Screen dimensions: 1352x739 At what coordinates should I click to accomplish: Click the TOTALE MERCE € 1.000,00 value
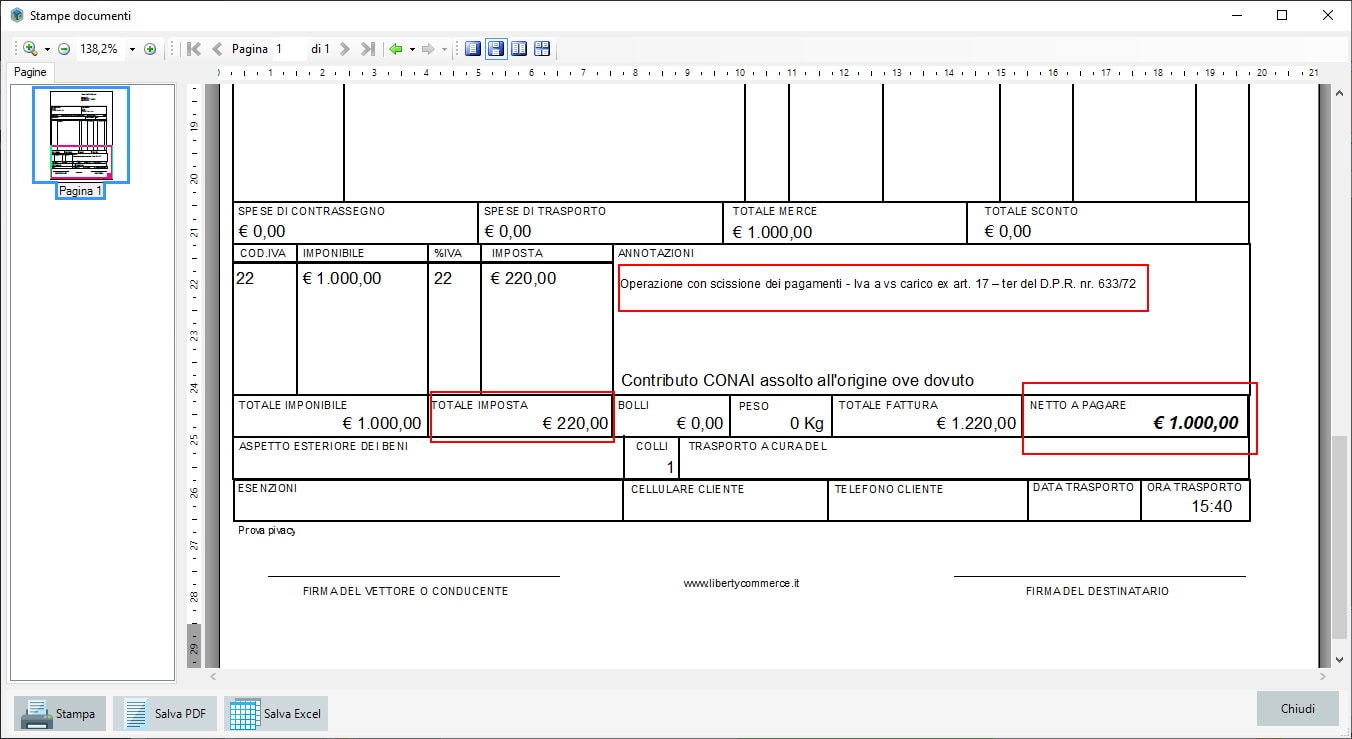(772, 232)
